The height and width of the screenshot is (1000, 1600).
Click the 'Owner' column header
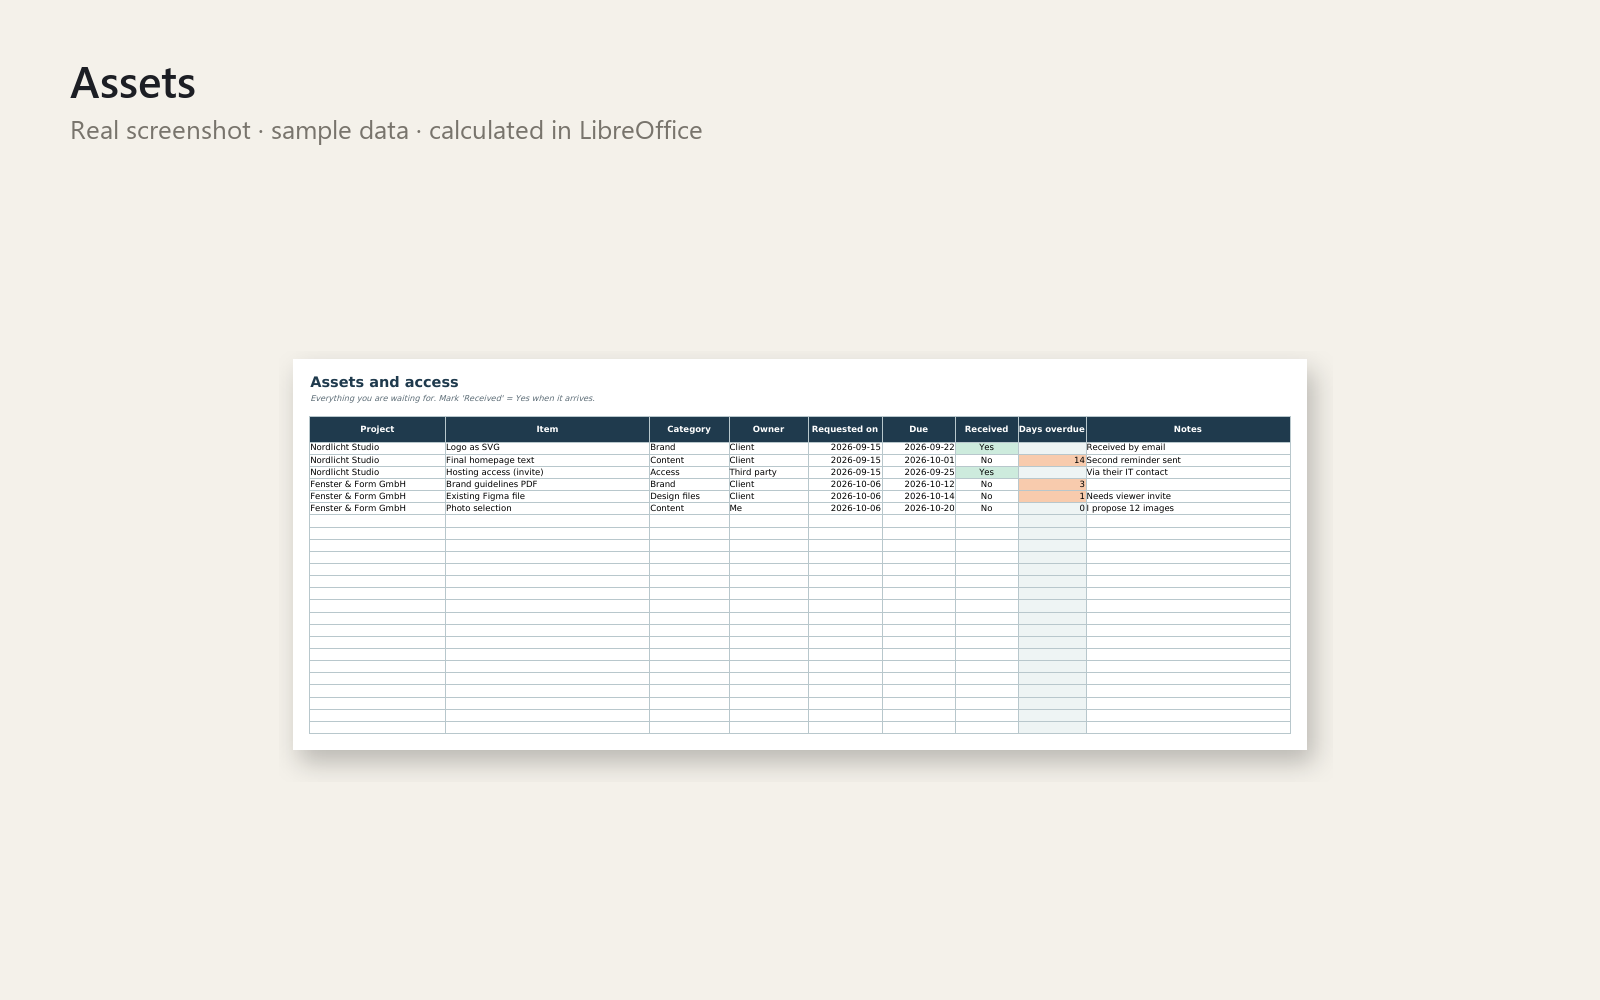(x=769, y=429)
